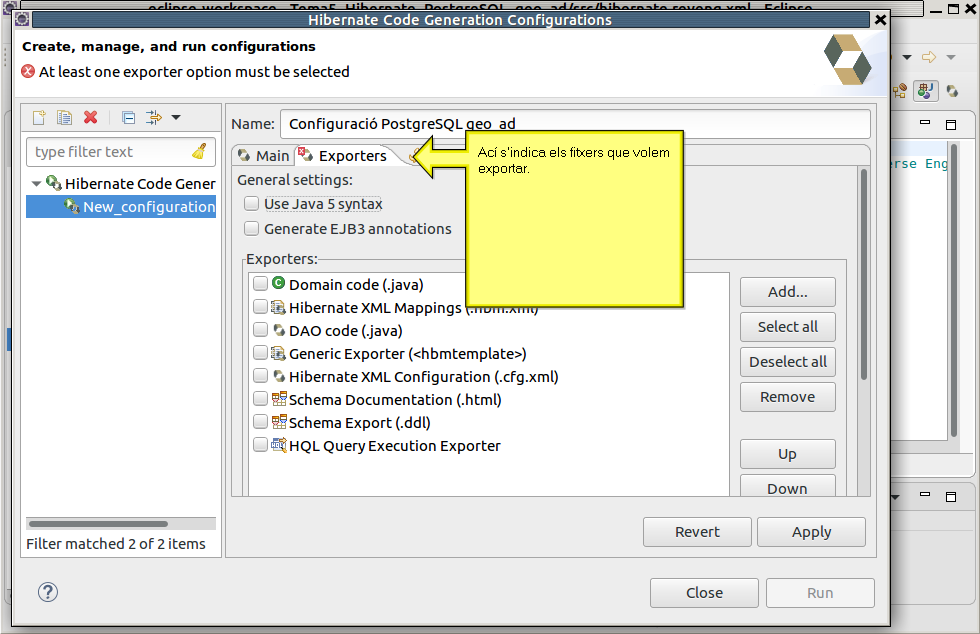Move exporter Up in the list

pyautogui.click(x=788, y=454)
